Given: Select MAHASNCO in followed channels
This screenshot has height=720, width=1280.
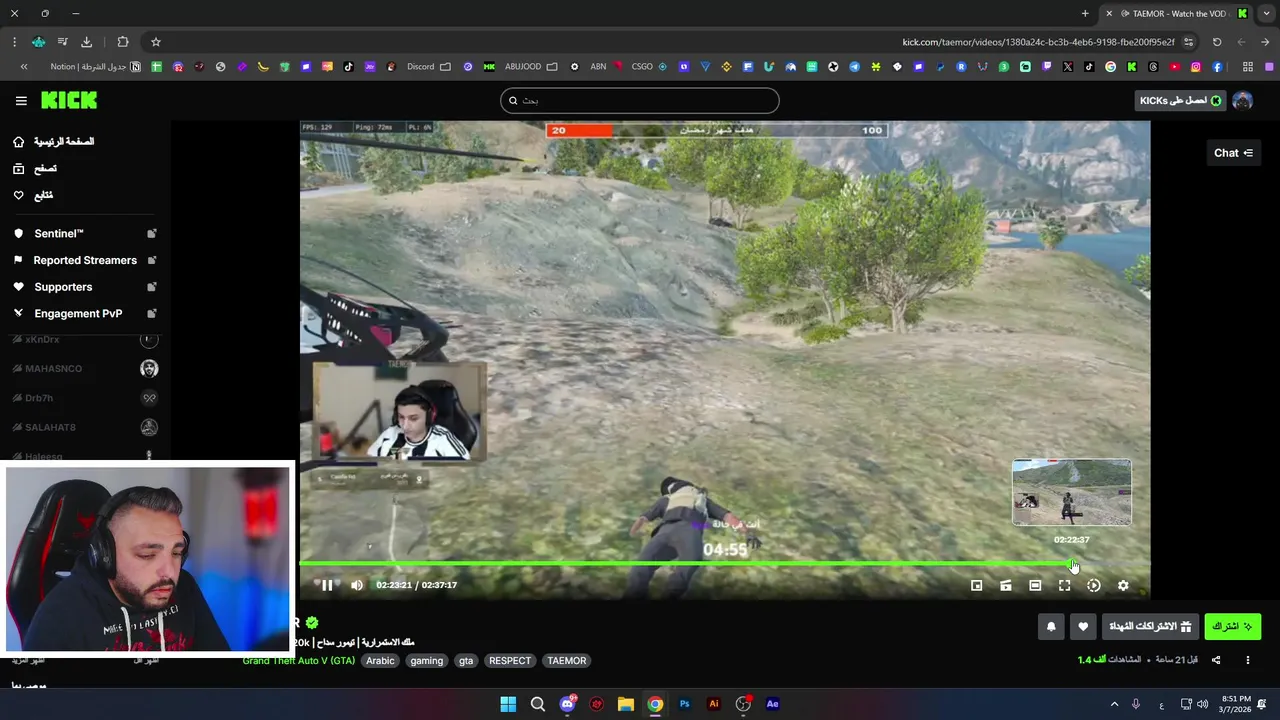Looking at the screenshot, I should click(x=85, y=368).
